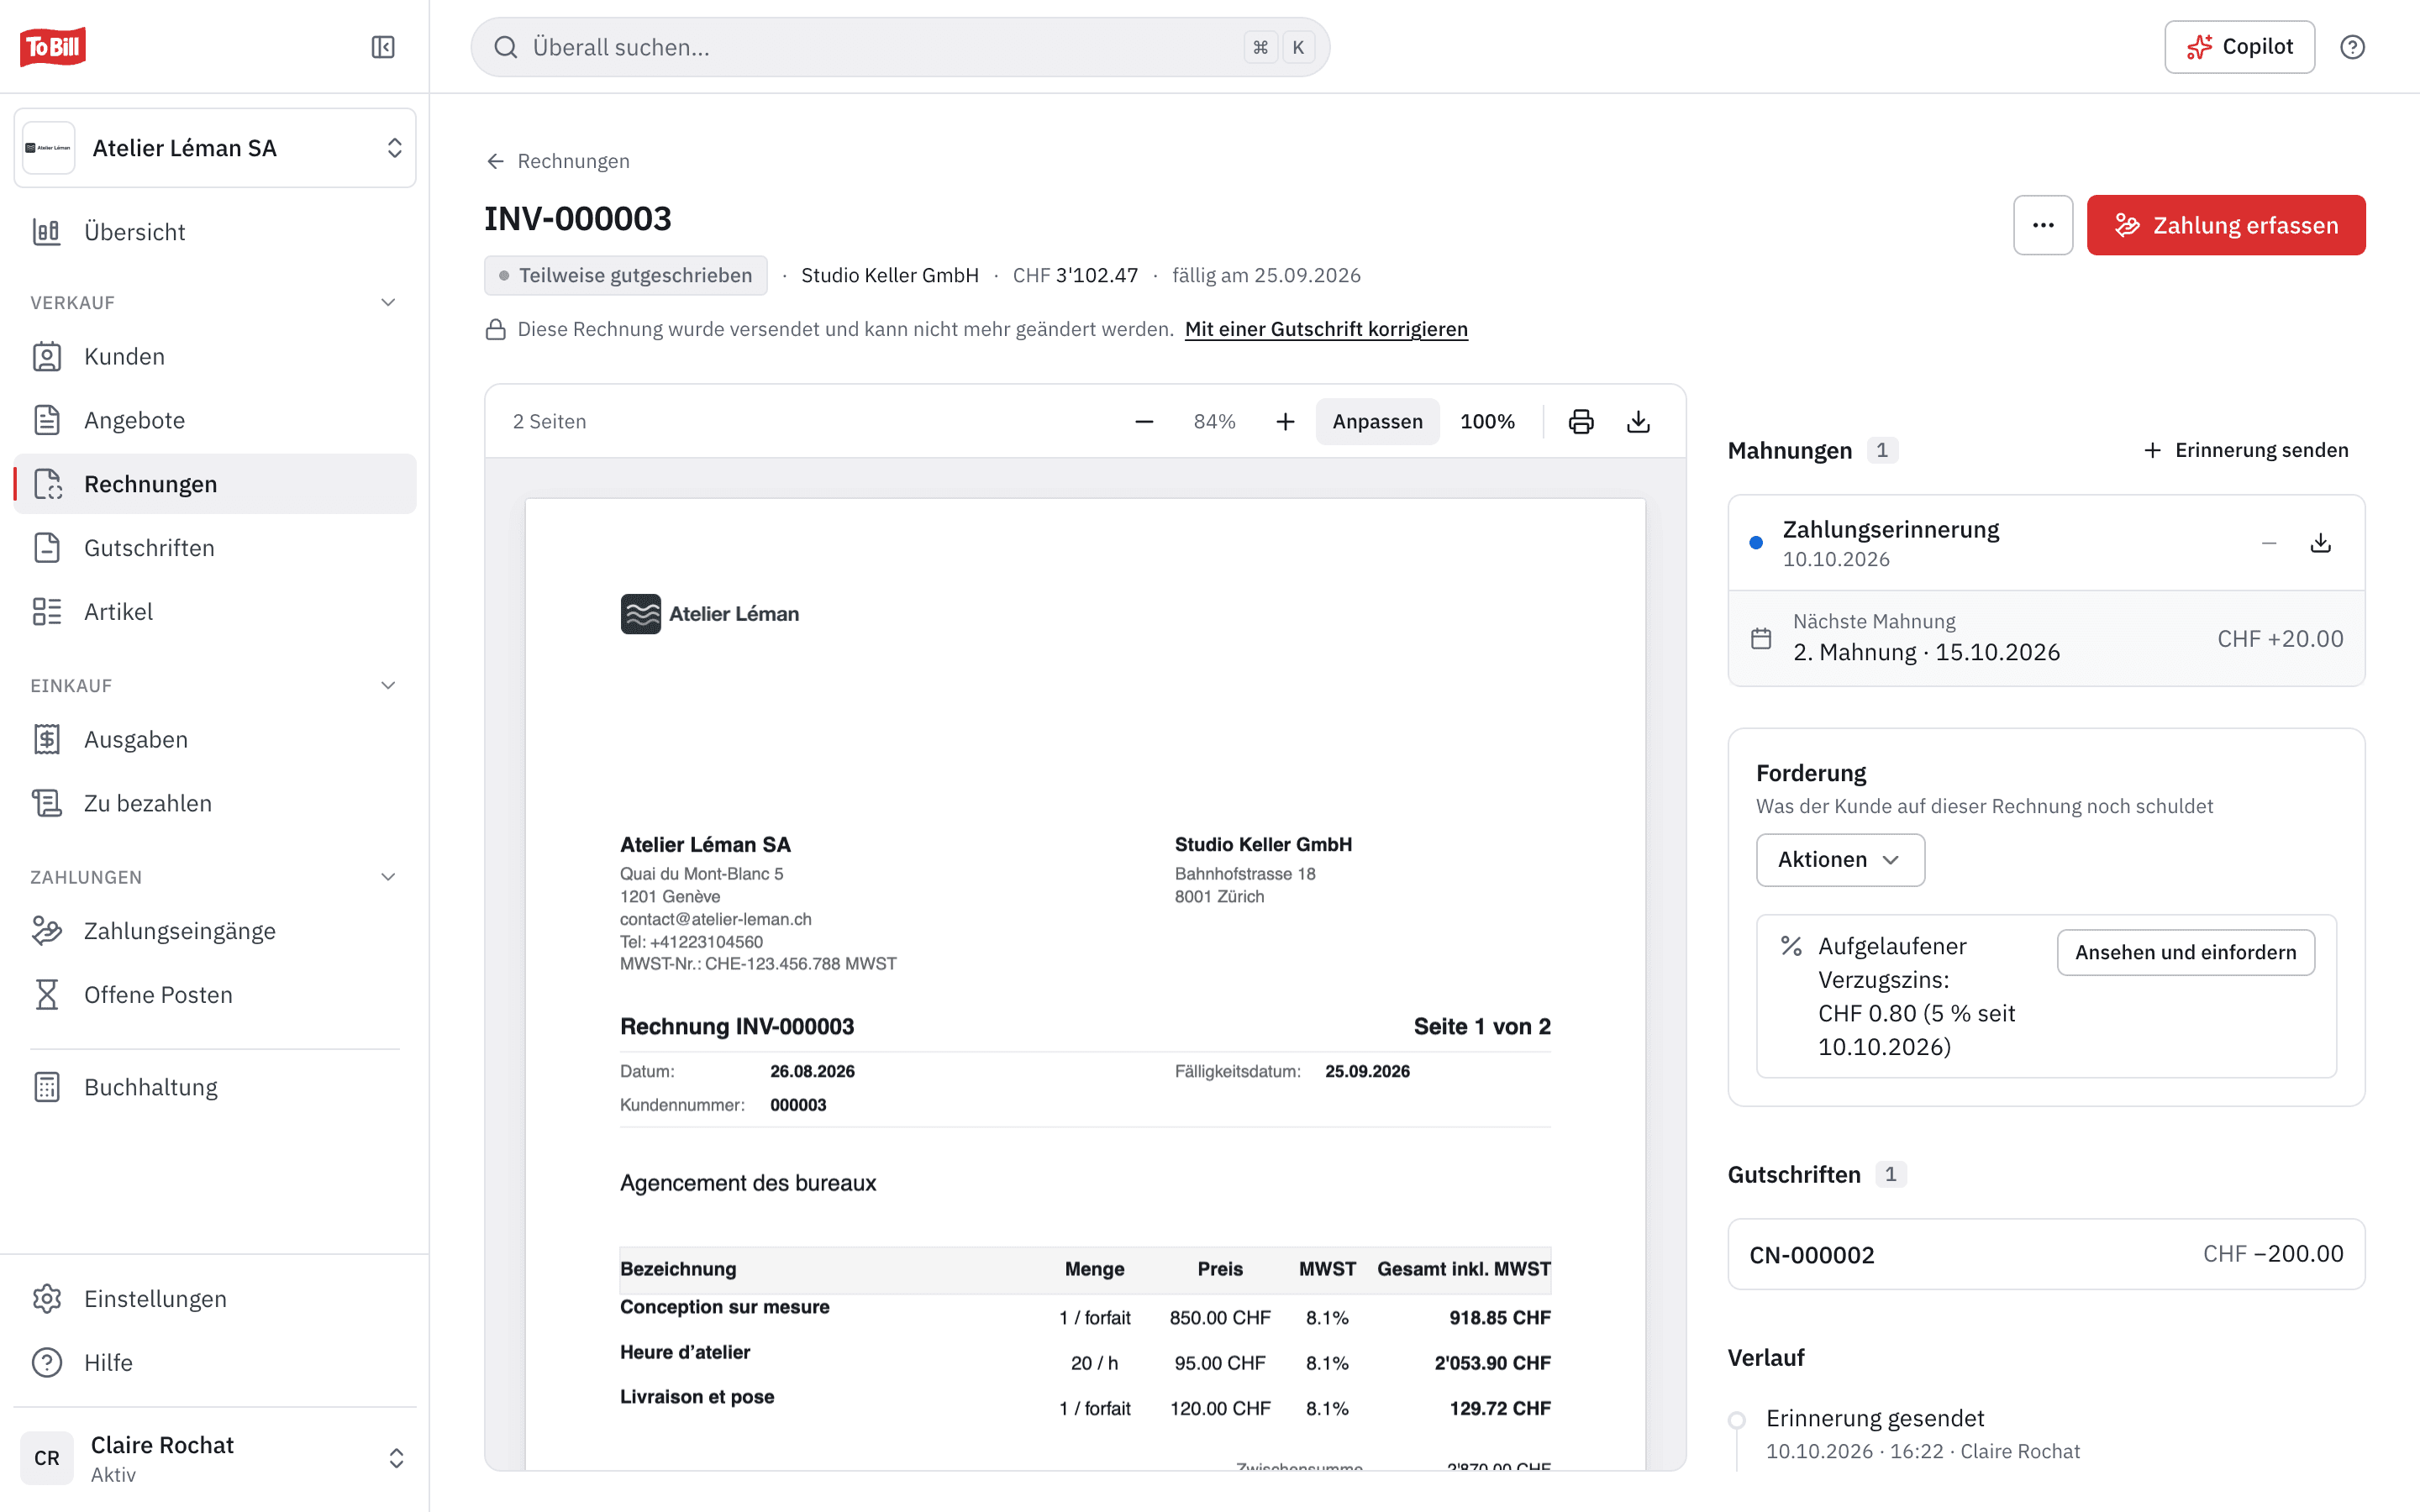Viewport: 2420px width, 1512px height.
Task: Open Angebote section
Action: coord(215,420)
